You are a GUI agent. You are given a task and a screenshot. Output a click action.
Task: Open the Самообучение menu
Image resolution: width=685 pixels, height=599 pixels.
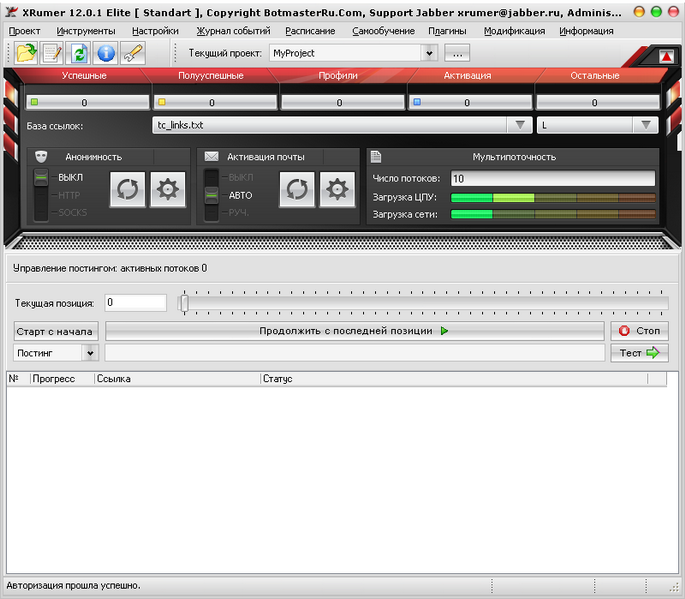pyautogui.click(x=384, y=31)
